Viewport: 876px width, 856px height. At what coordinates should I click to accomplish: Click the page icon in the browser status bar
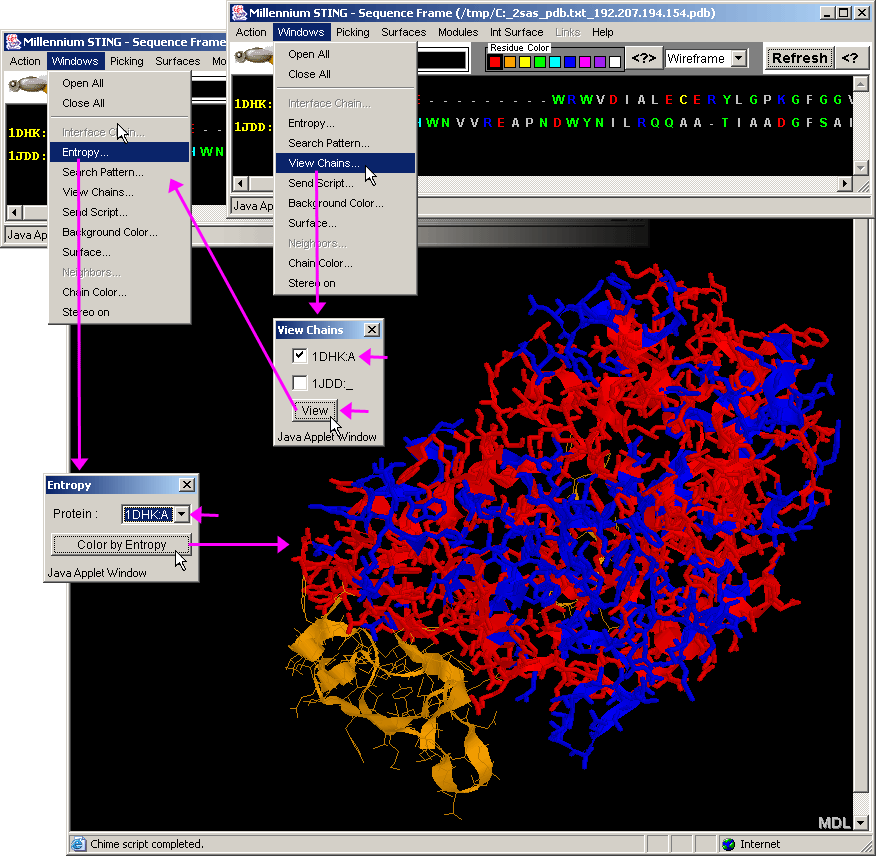(78, 844)
